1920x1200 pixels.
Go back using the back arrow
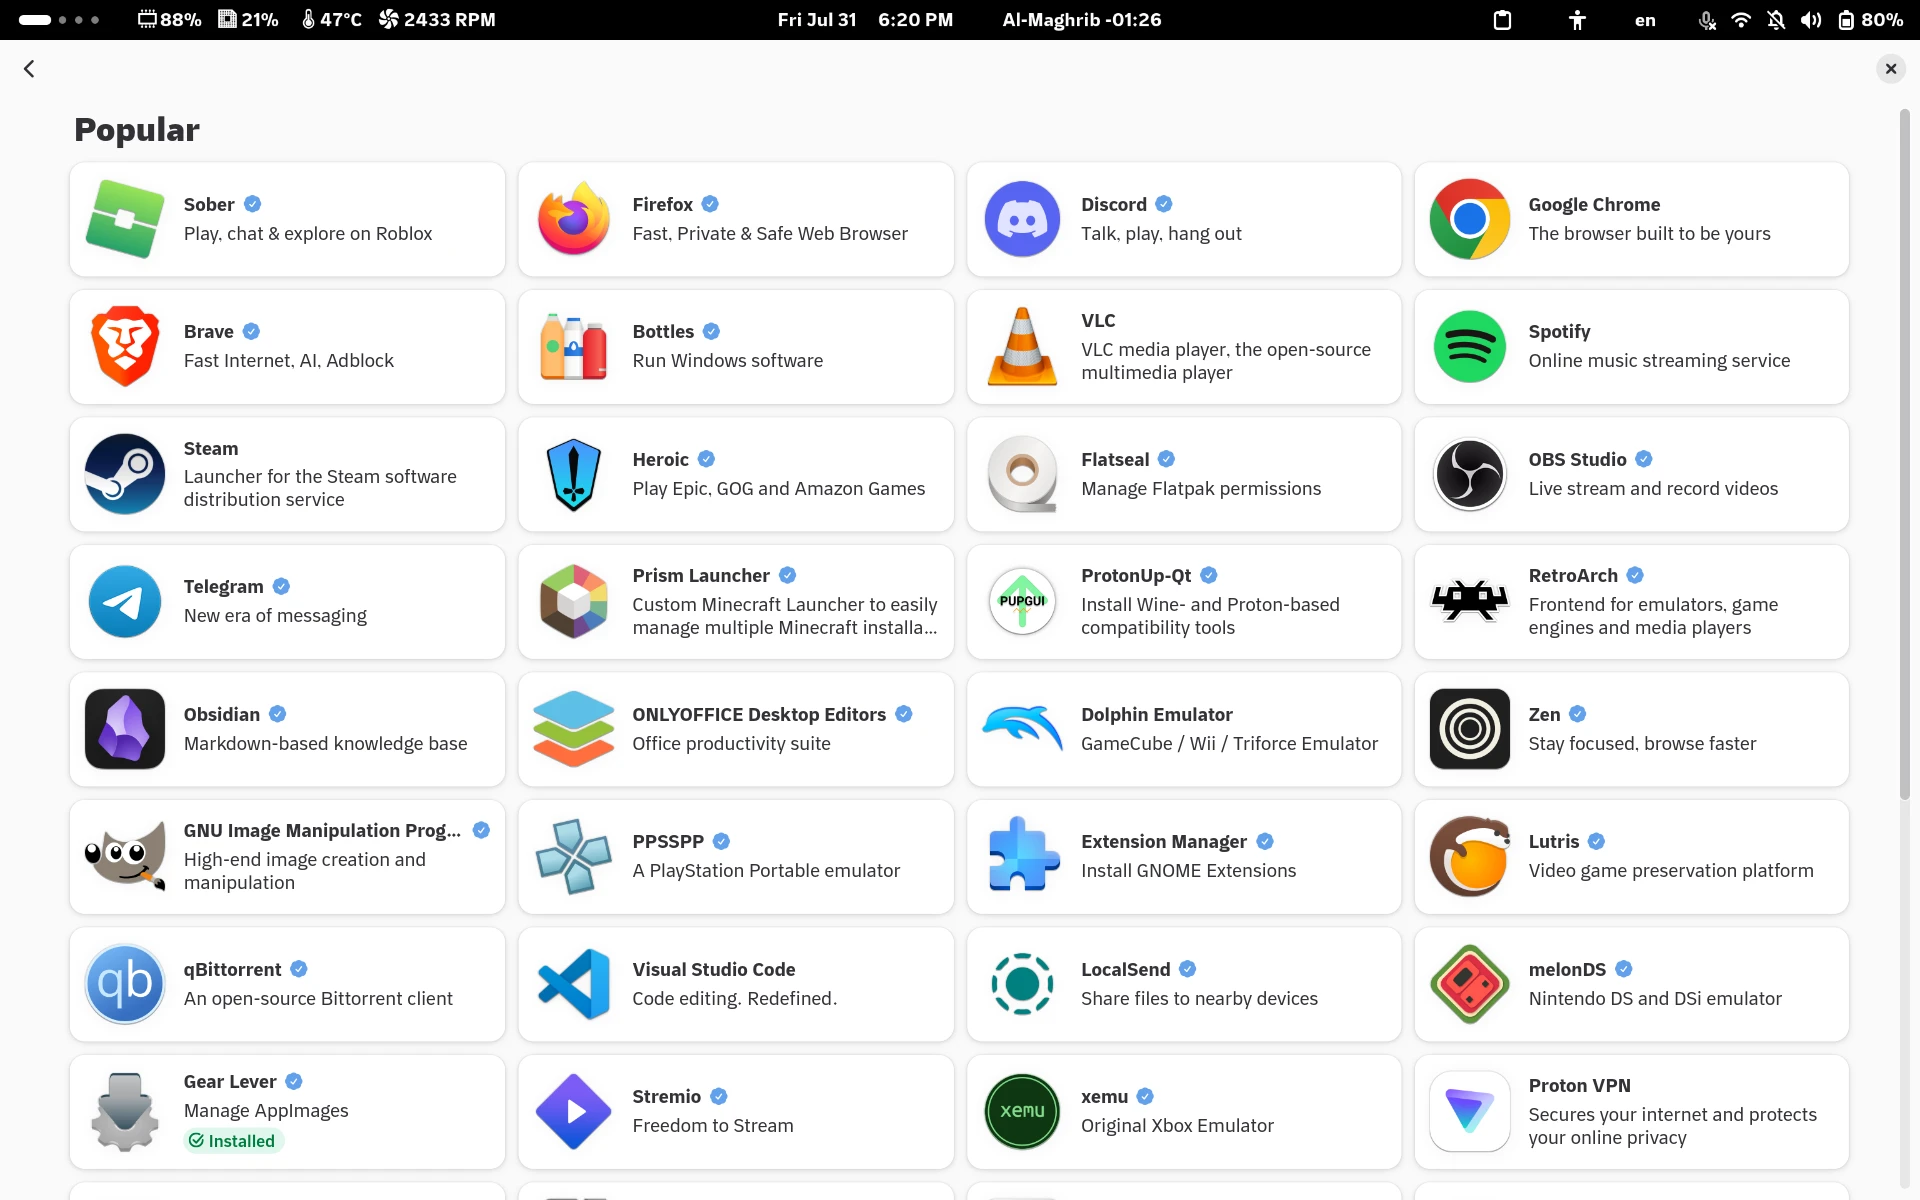[29, 68]
